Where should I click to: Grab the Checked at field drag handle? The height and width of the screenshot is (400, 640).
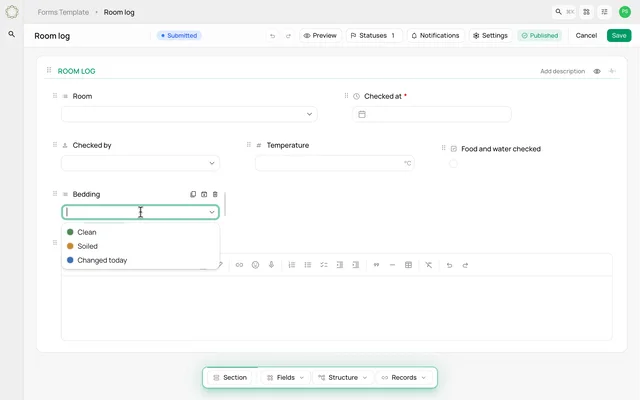(346, 96)
